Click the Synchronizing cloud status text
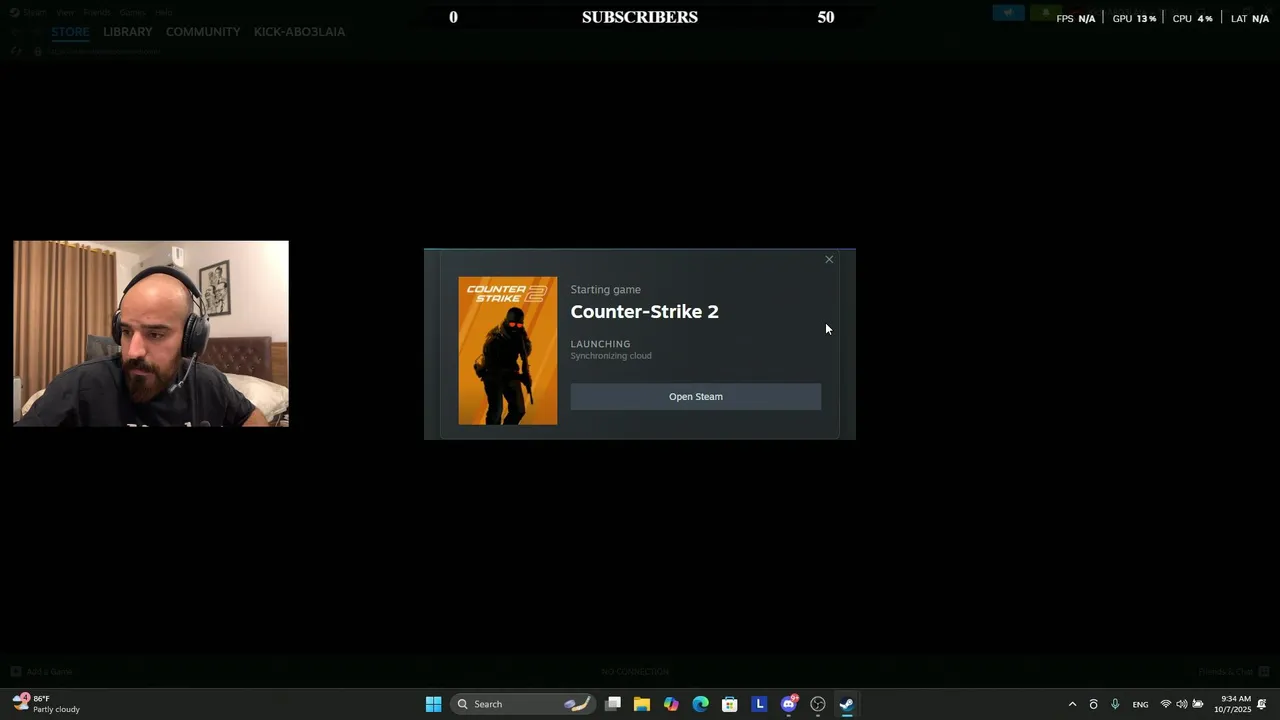This screenshot has width=1280, height=720. point(611,356)
